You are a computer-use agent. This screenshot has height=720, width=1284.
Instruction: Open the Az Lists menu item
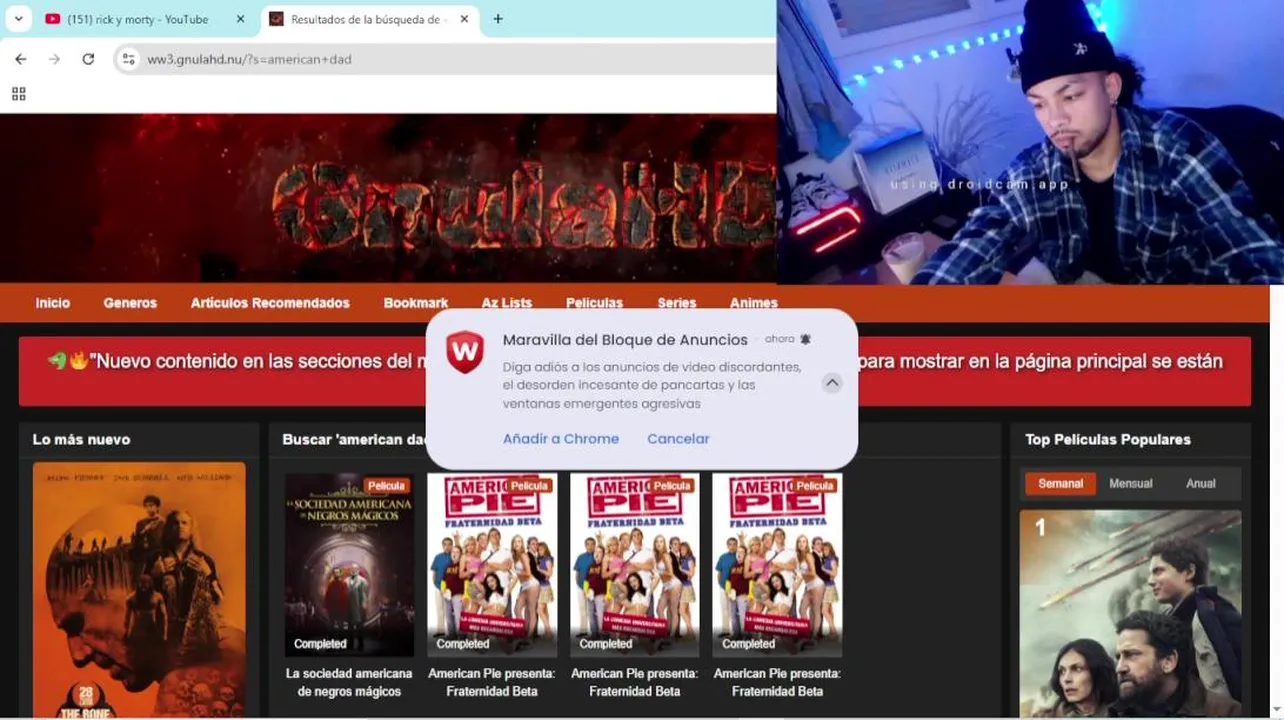point(507,303)
